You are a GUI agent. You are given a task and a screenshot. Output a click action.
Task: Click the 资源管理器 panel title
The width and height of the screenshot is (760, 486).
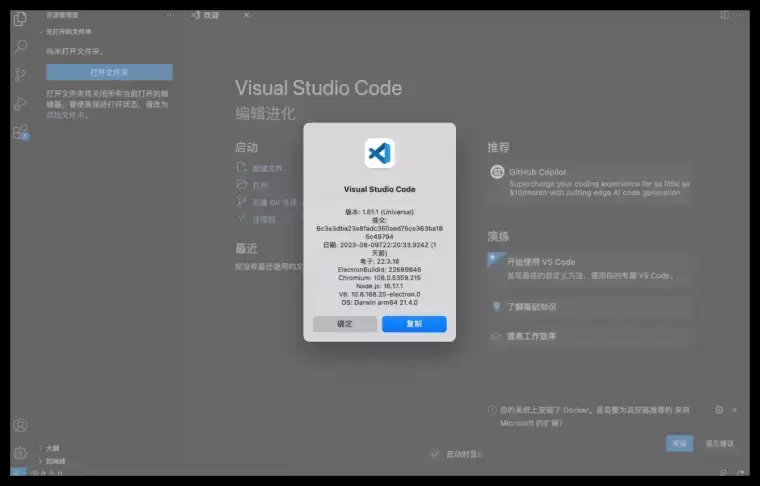coord(62,15)
